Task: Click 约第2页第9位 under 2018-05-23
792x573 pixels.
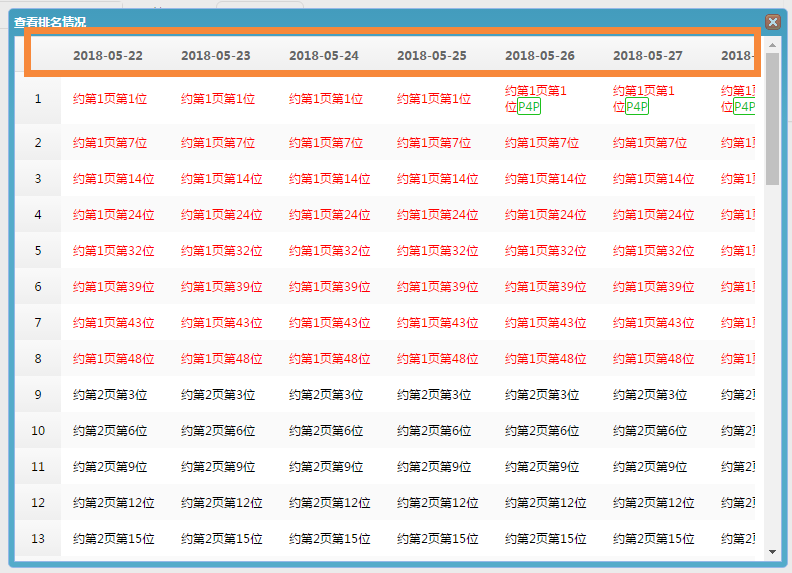Action: (218, 467)
